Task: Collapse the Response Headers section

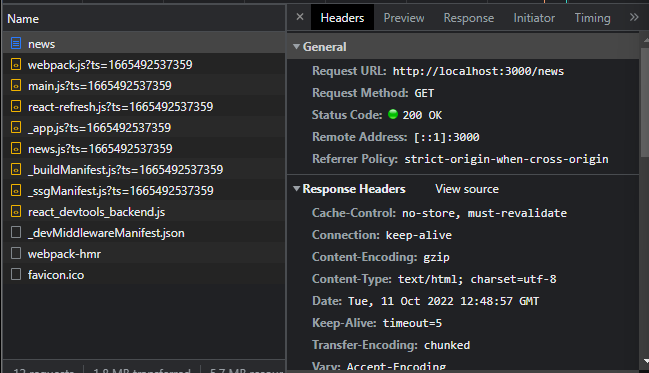Action: [296, 188]
